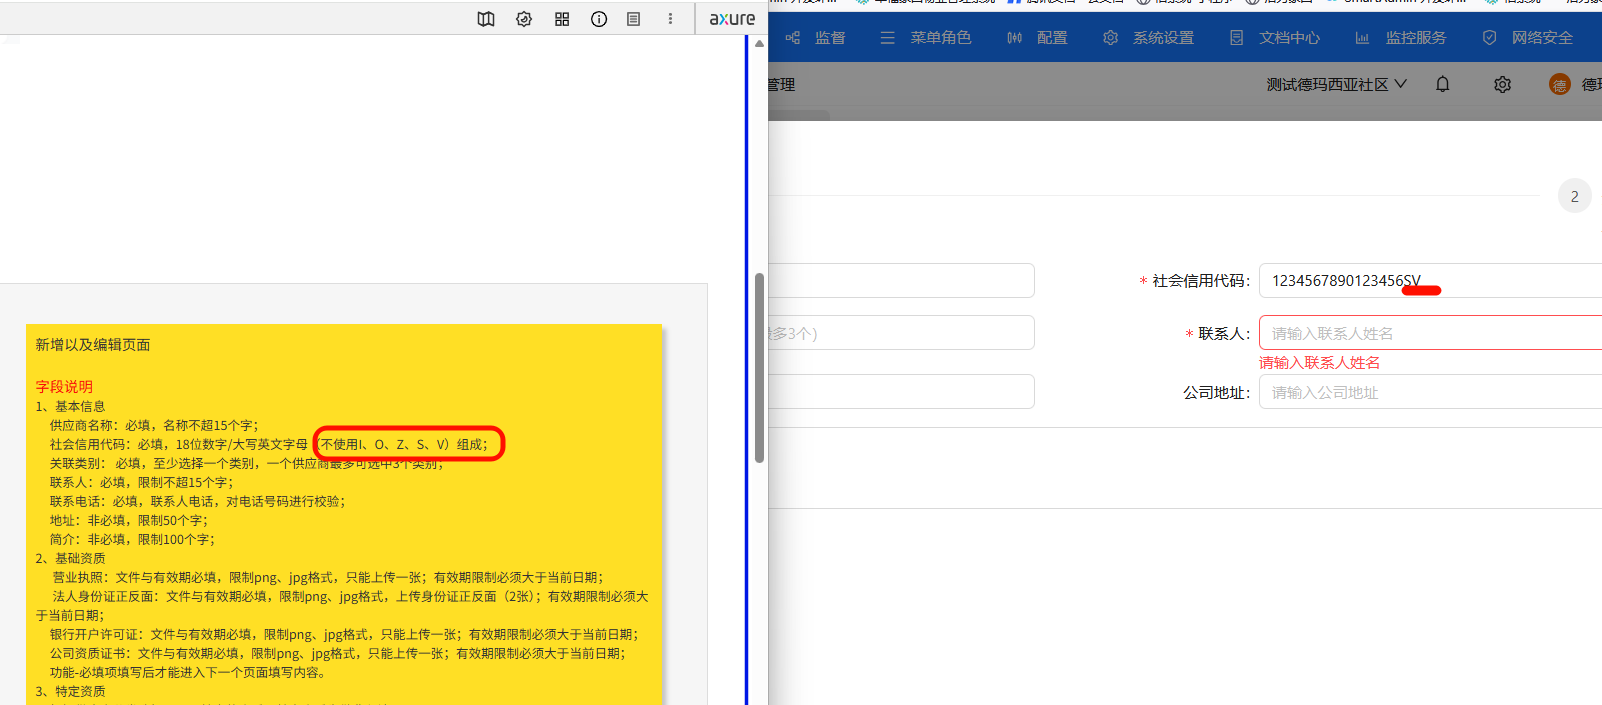Click the orange 德 user avatar
Screen dimensions: 1602x705
1559,85
